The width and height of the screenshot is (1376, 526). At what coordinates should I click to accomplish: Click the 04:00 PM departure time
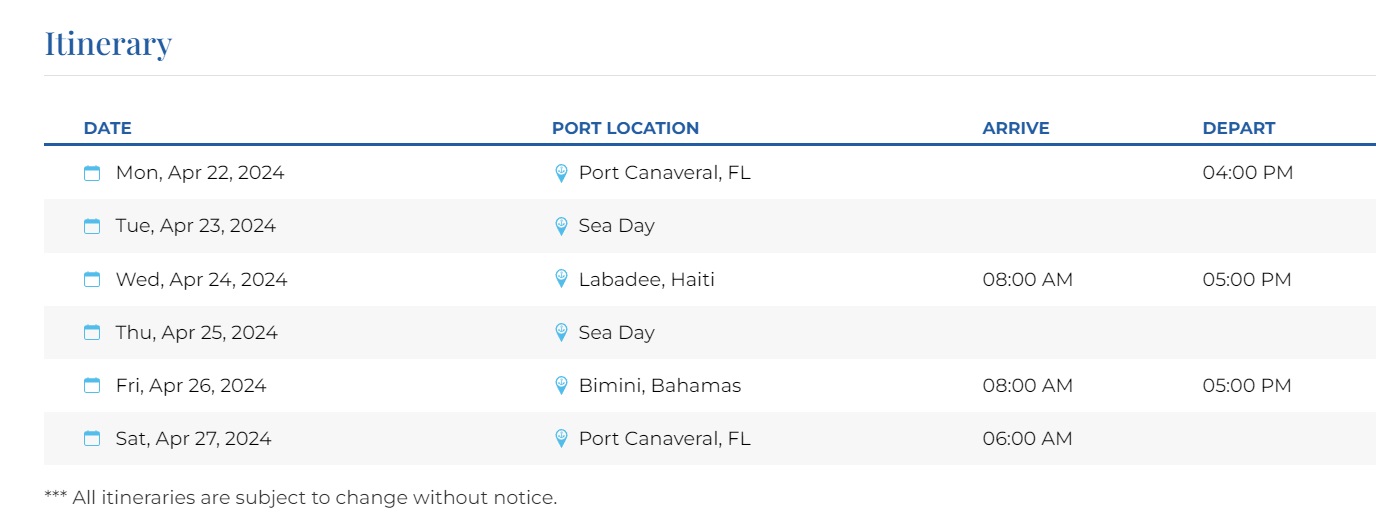click(x=1248, y=173)
